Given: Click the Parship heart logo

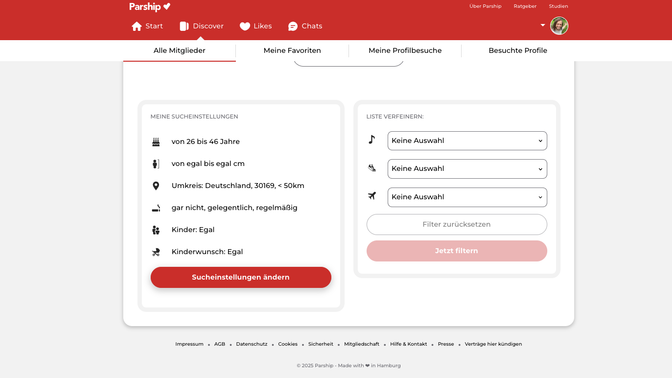Looking at the screenshot, I should [x=150, y=6].
